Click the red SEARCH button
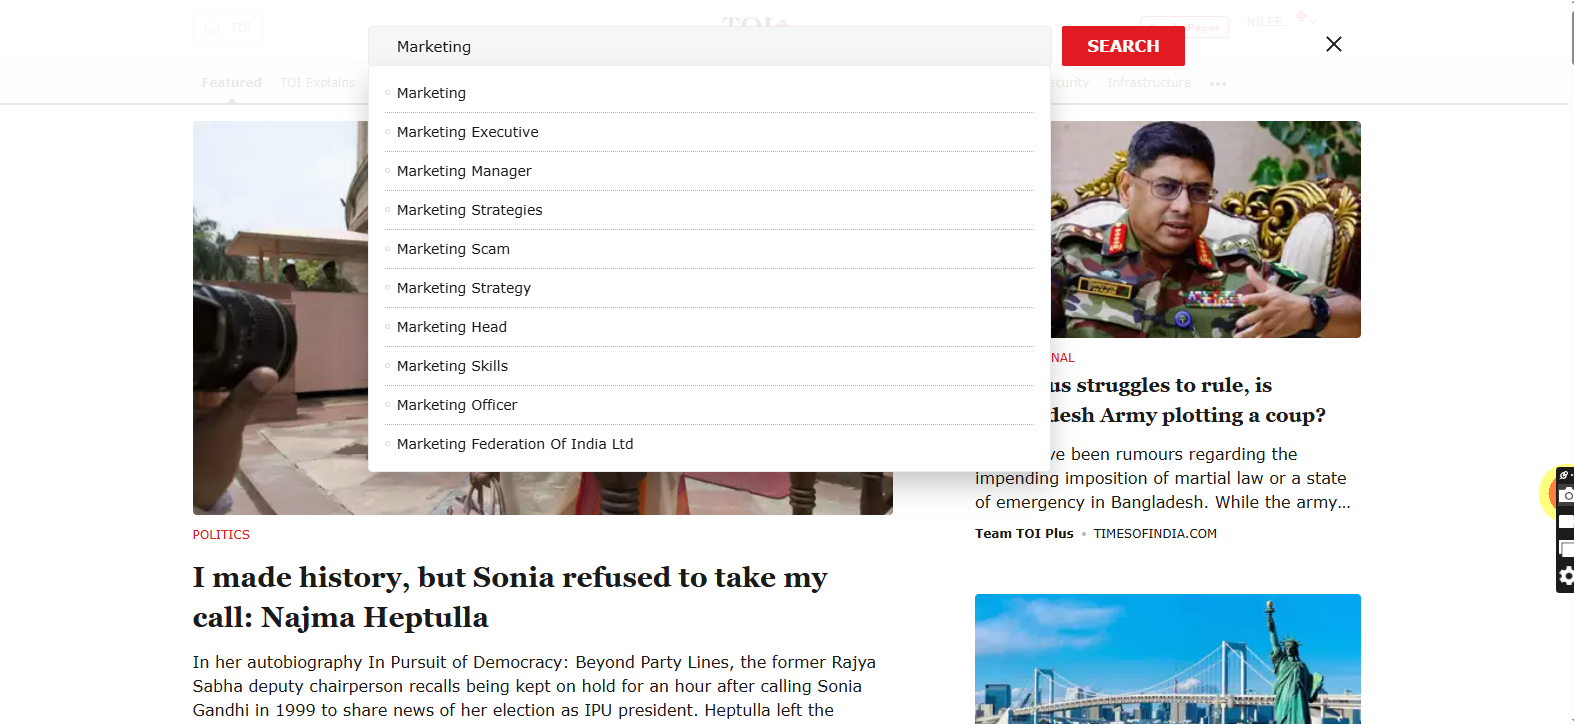This screenshot has height=724, width=1574. tap(1123, 46)
